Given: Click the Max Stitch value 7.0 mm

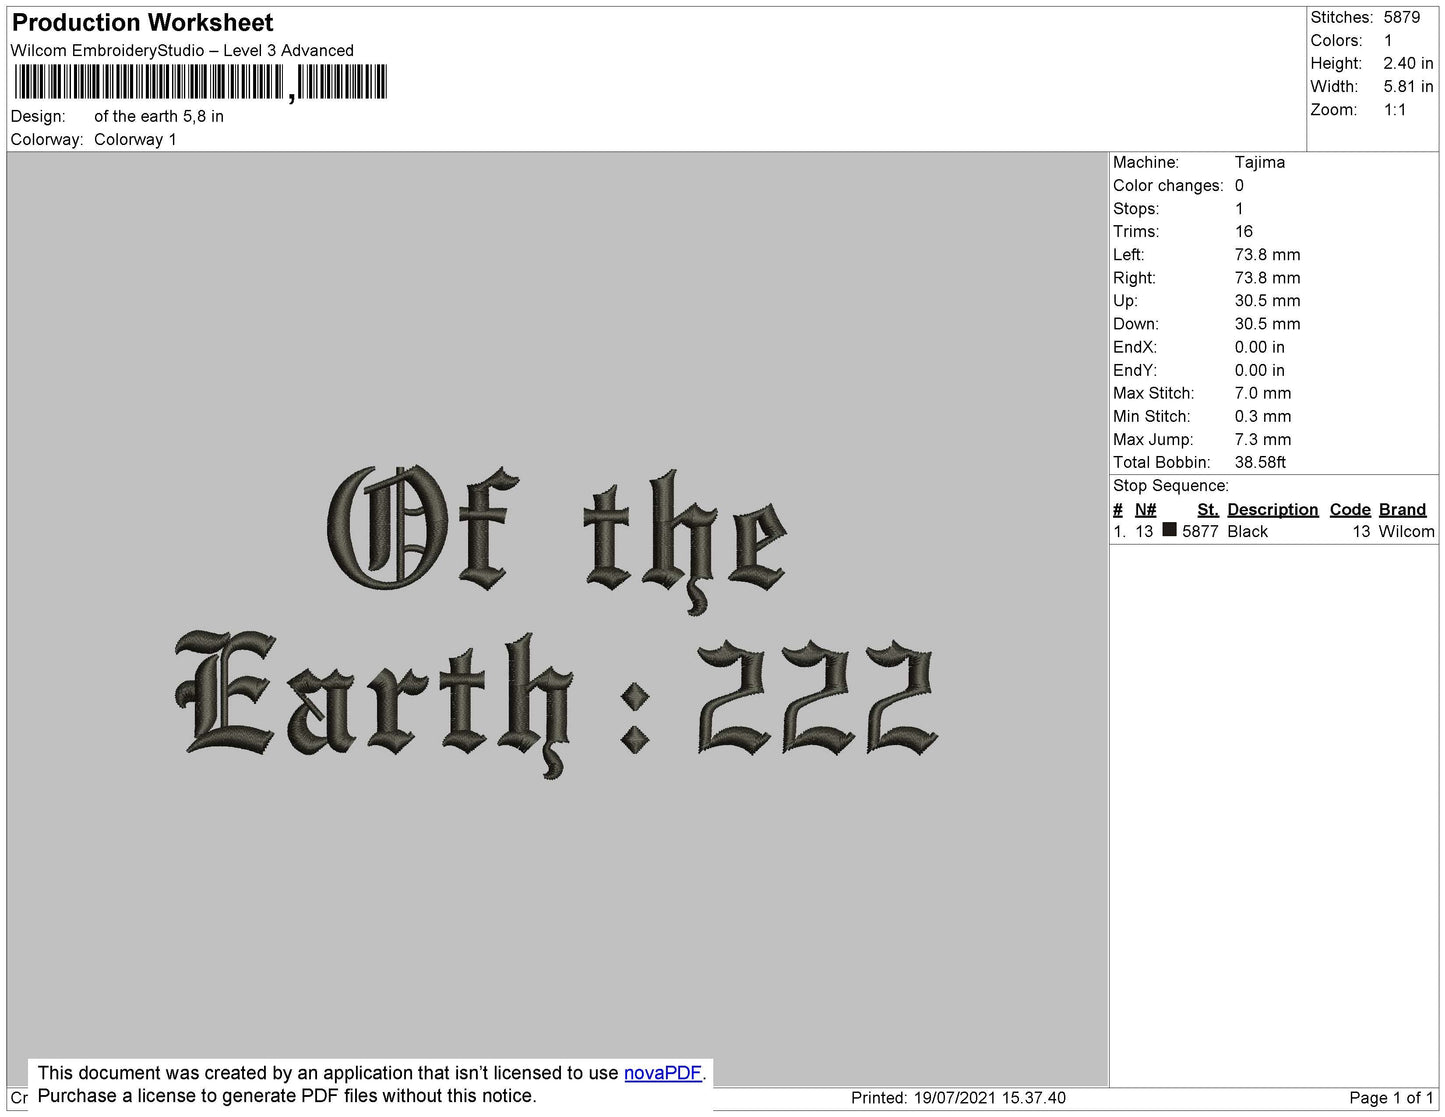Looking at the screenshot, I should 1262,393.
